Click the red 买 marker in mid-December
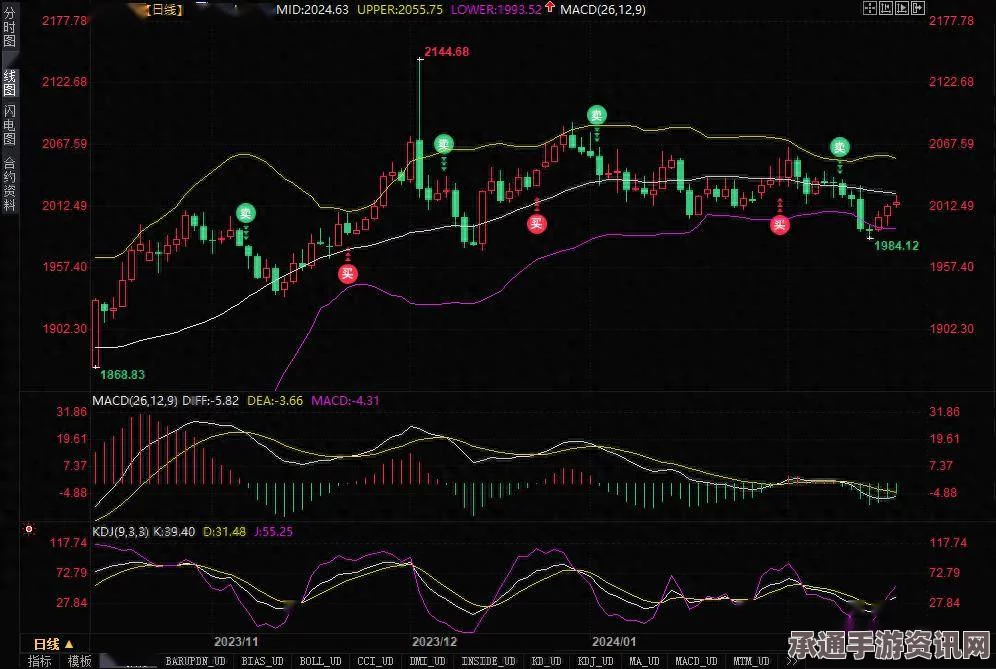This screenshot has height=669, width=996. click(537, 223)
